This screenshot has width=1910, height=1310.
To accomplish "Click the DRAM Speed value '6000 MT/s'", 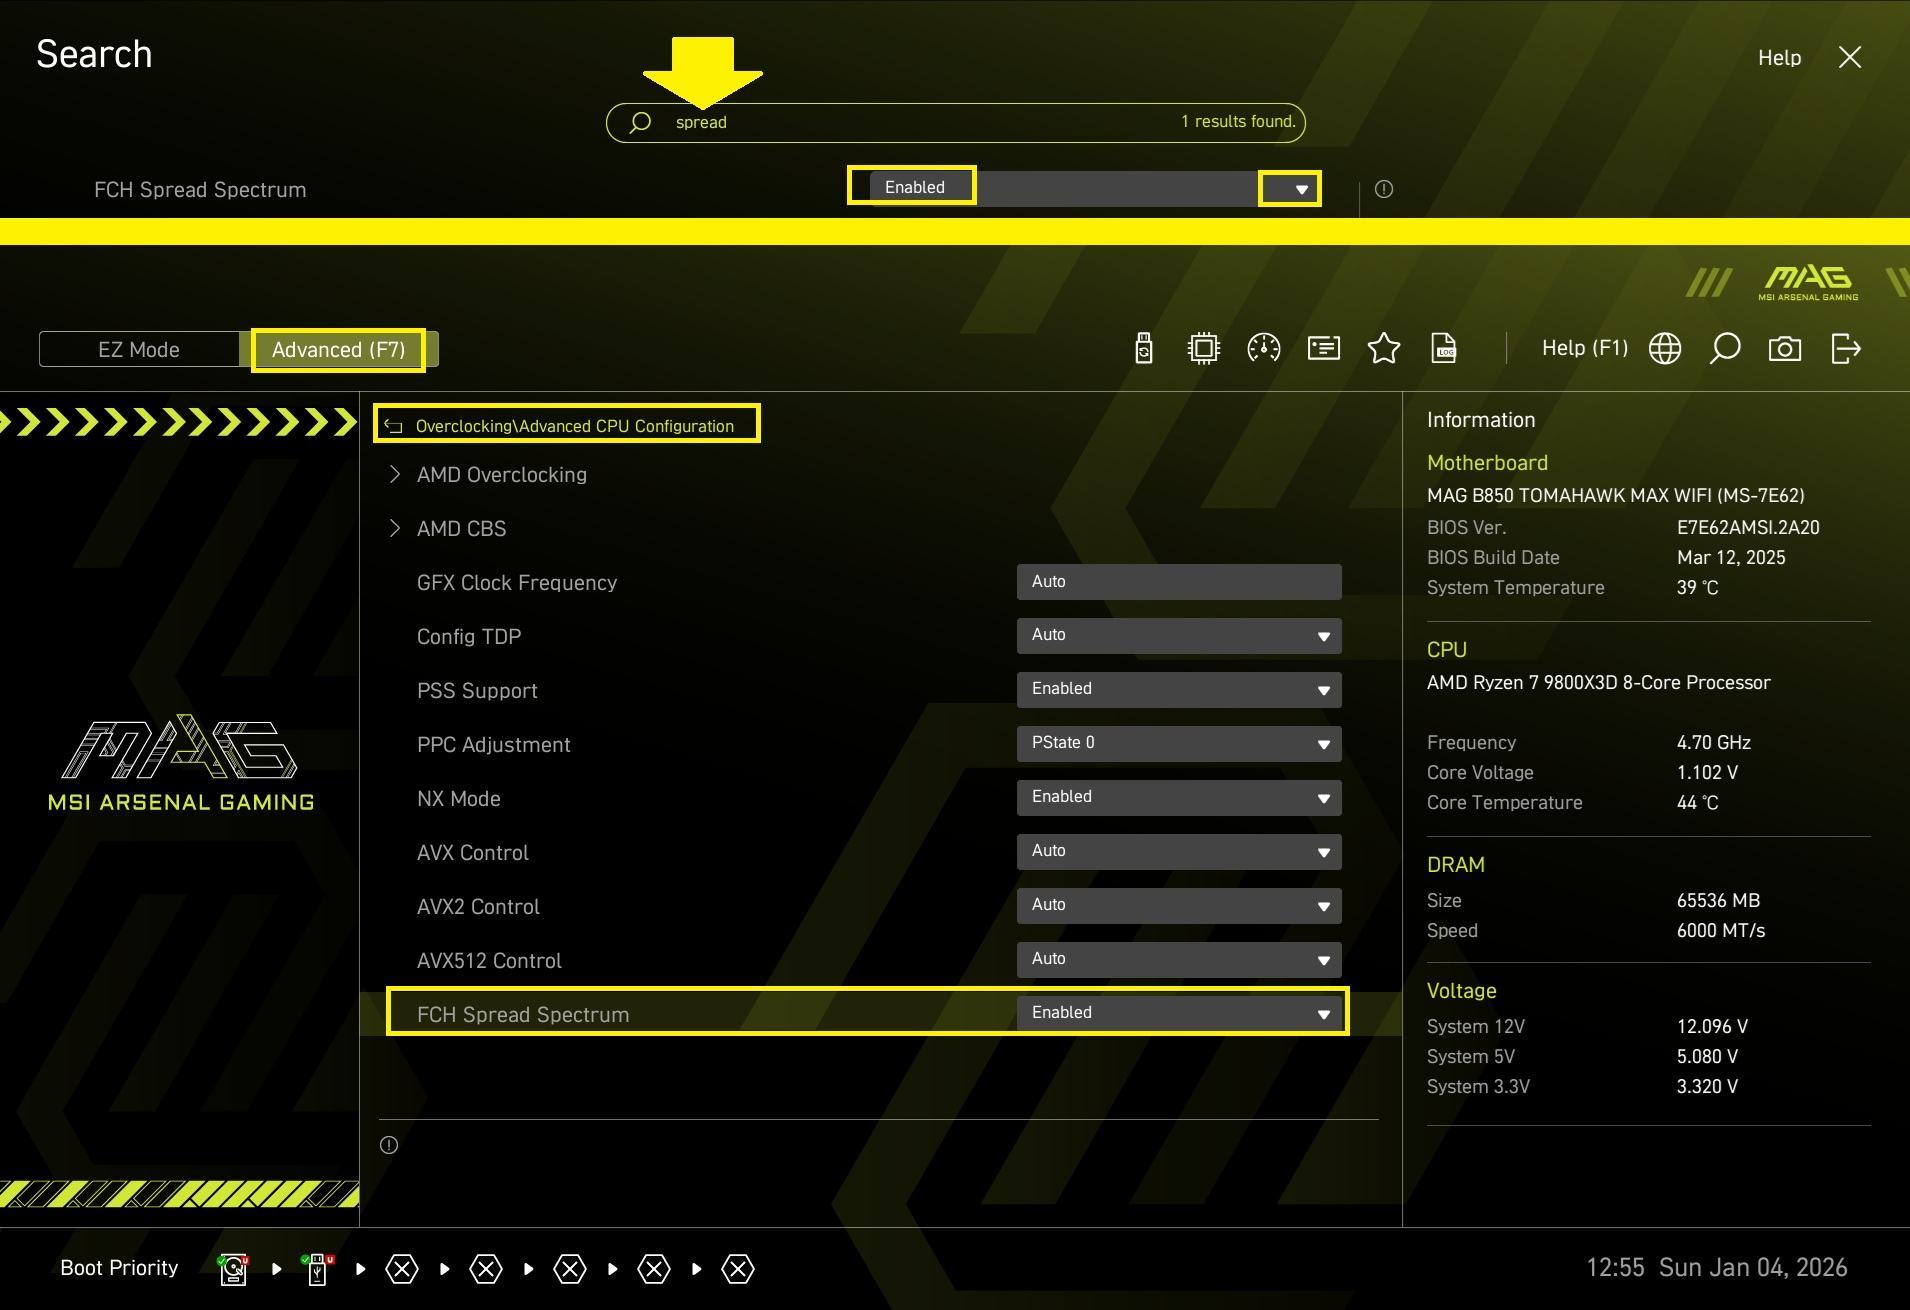I will coord(1721,931).
